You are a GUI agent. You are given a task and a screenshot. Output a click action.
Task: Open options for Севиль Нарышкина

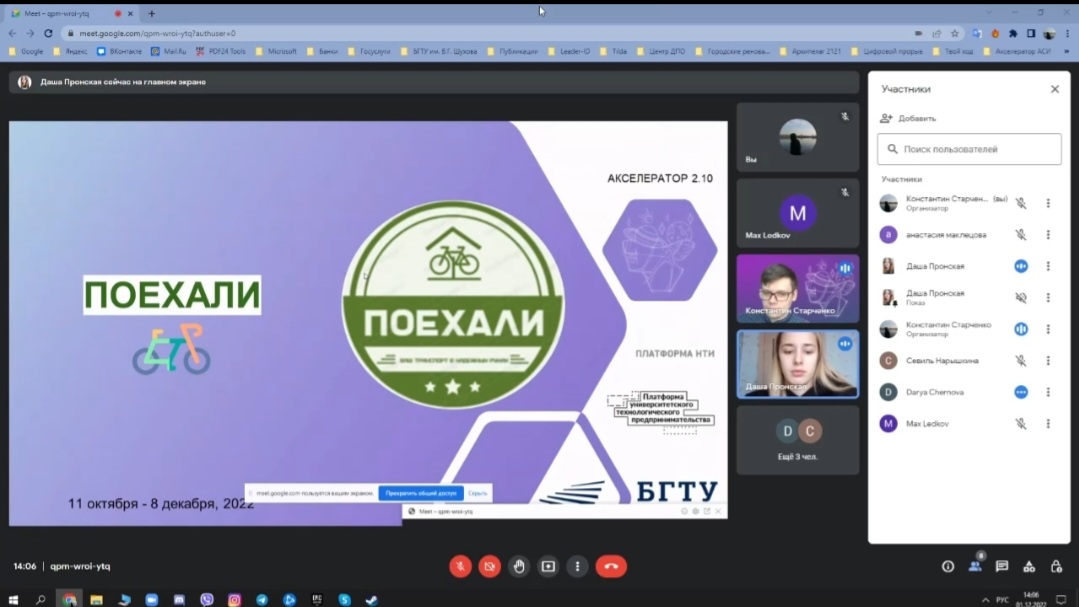tap(1048, 361)
